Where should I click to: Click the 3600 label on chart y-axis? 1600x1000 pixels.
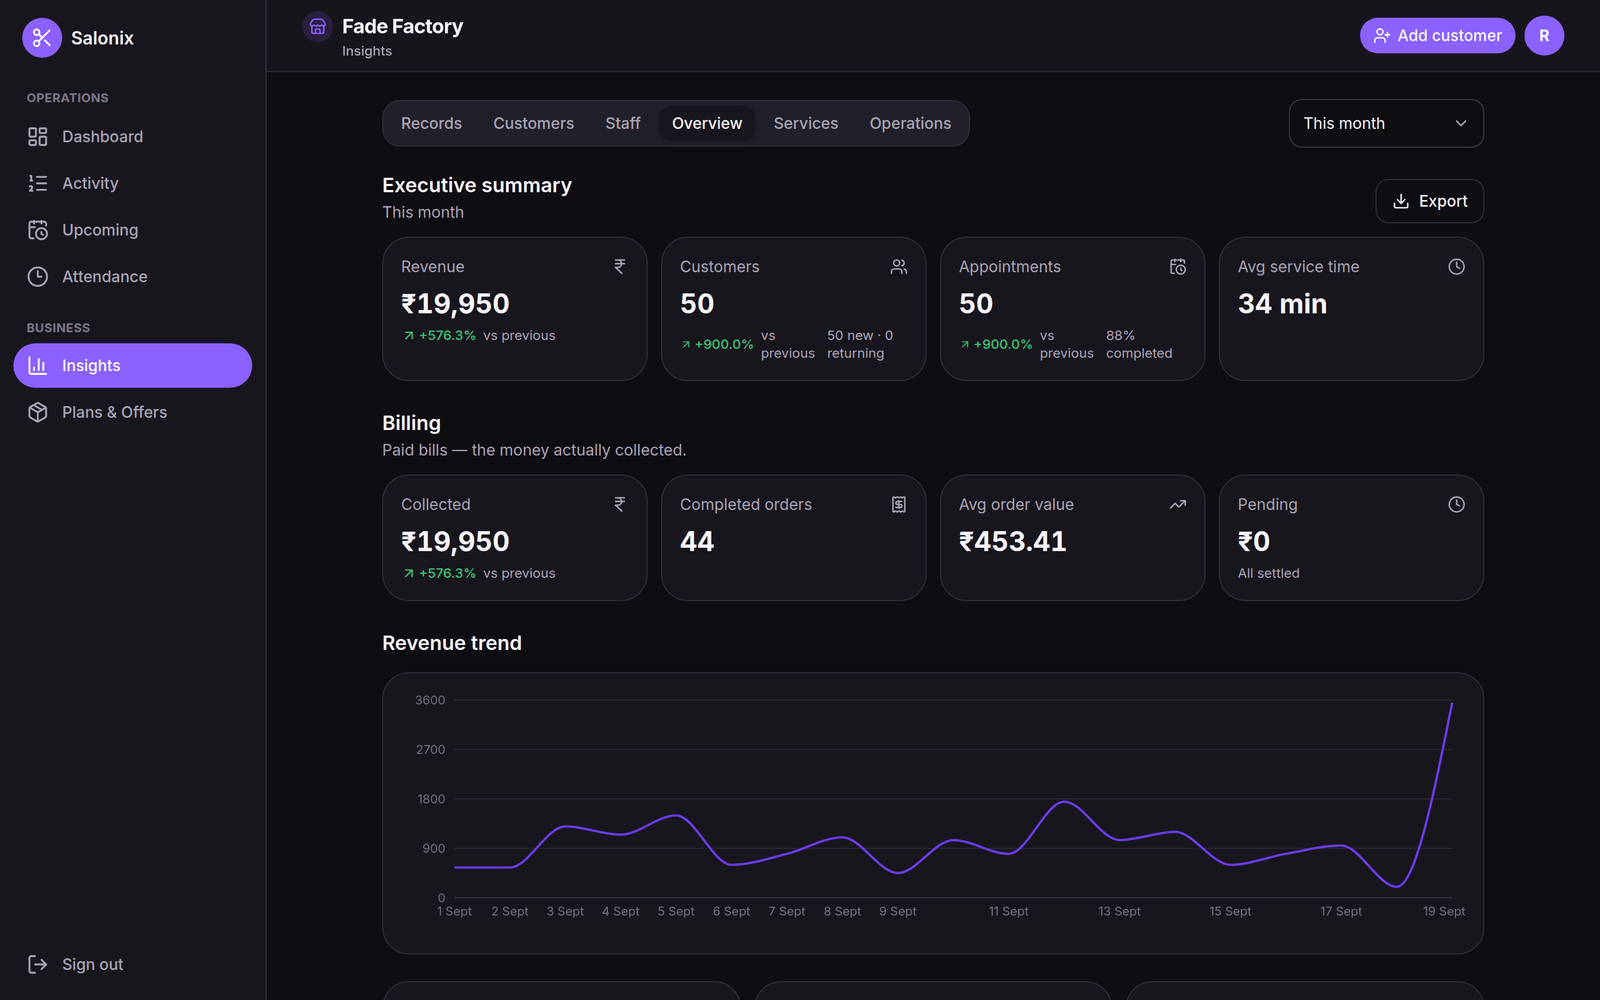pyautogui.click(x=430, y=700)
